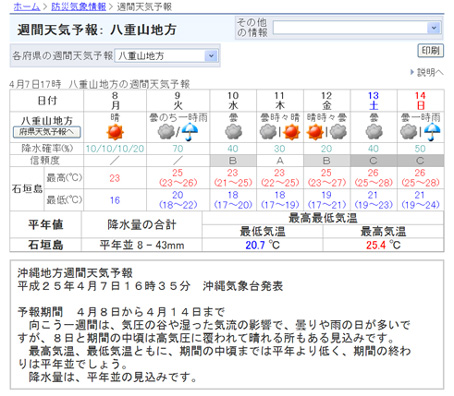Click the normal low value 20.7 ℃
Screen dimensions: 454x396
[x=262, y=245]
